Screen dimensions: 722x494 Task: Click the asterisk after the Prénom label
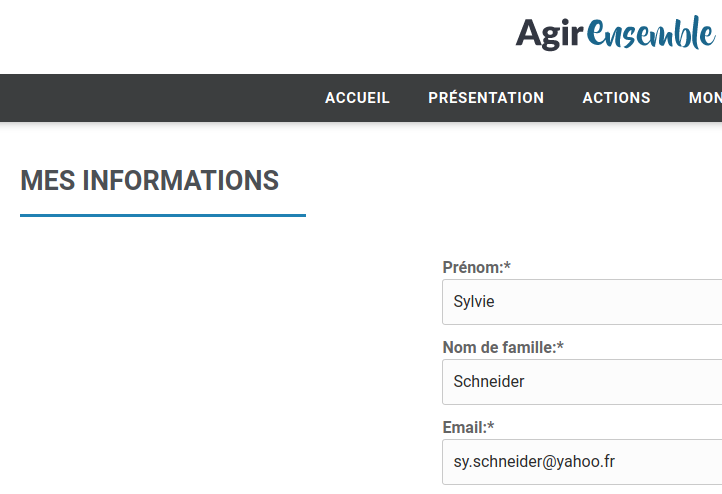(507, 266)
